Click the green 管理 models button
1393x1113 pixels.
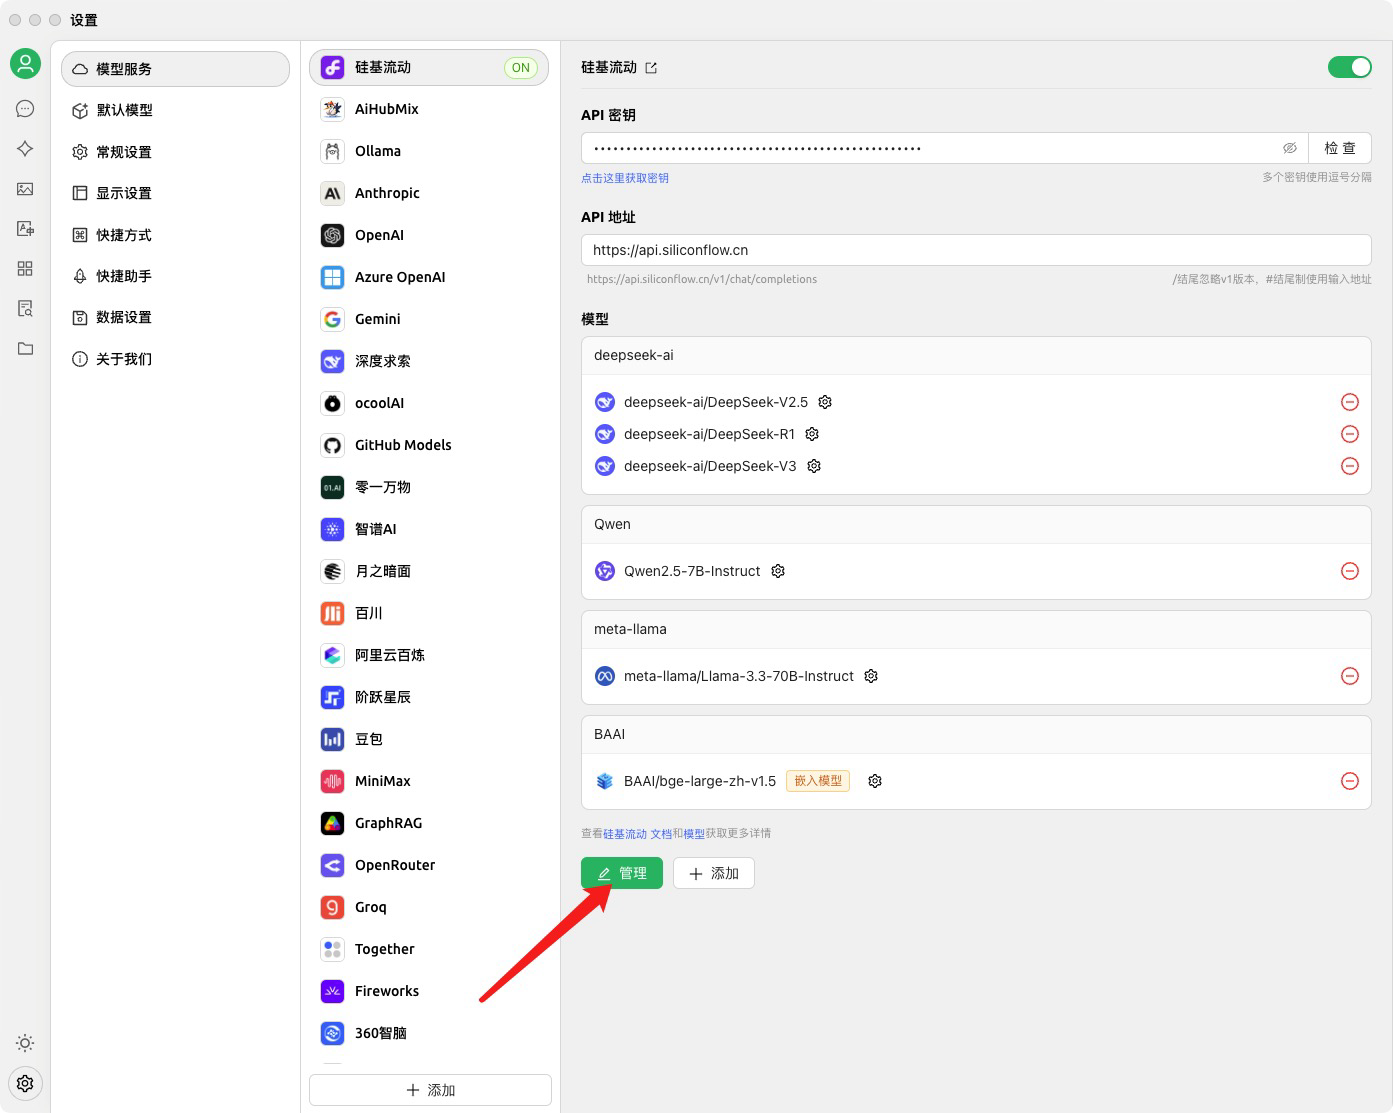(621, 873)
